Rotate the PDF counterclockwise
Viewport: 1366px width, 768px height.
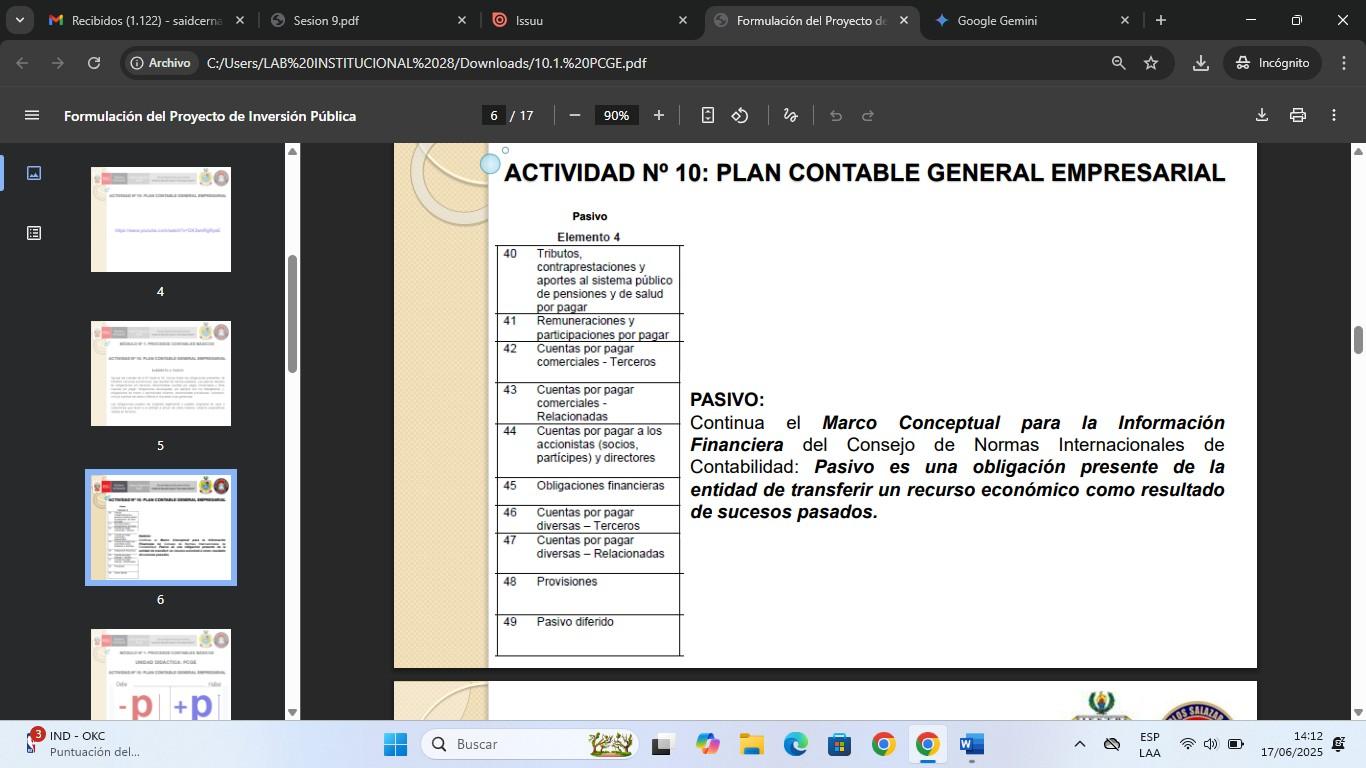pos(740,116)
